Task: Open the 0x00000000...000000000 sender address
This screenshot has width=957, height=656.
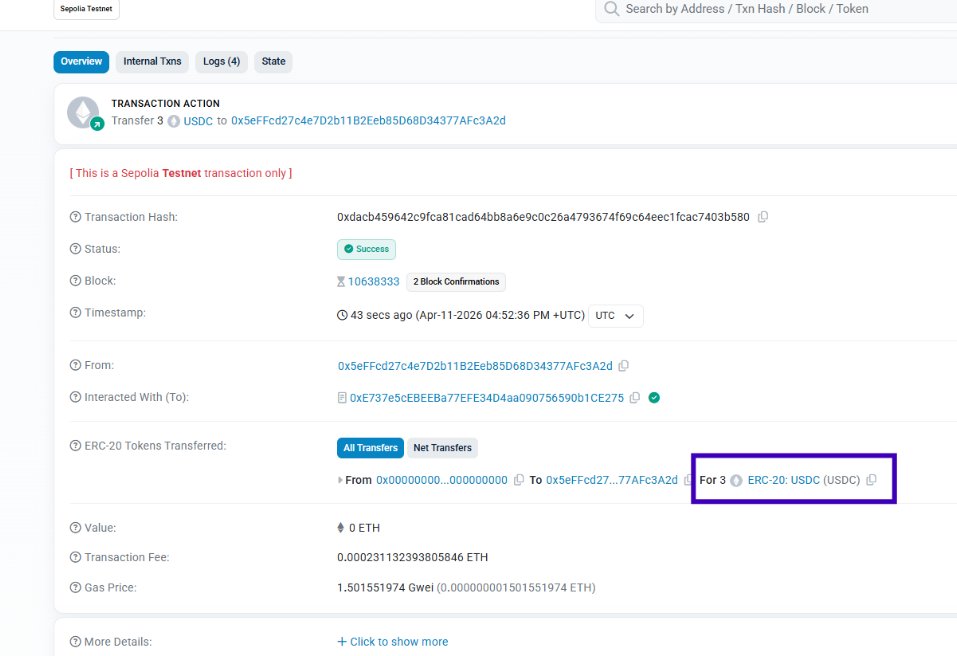Action: coord(442,480)
